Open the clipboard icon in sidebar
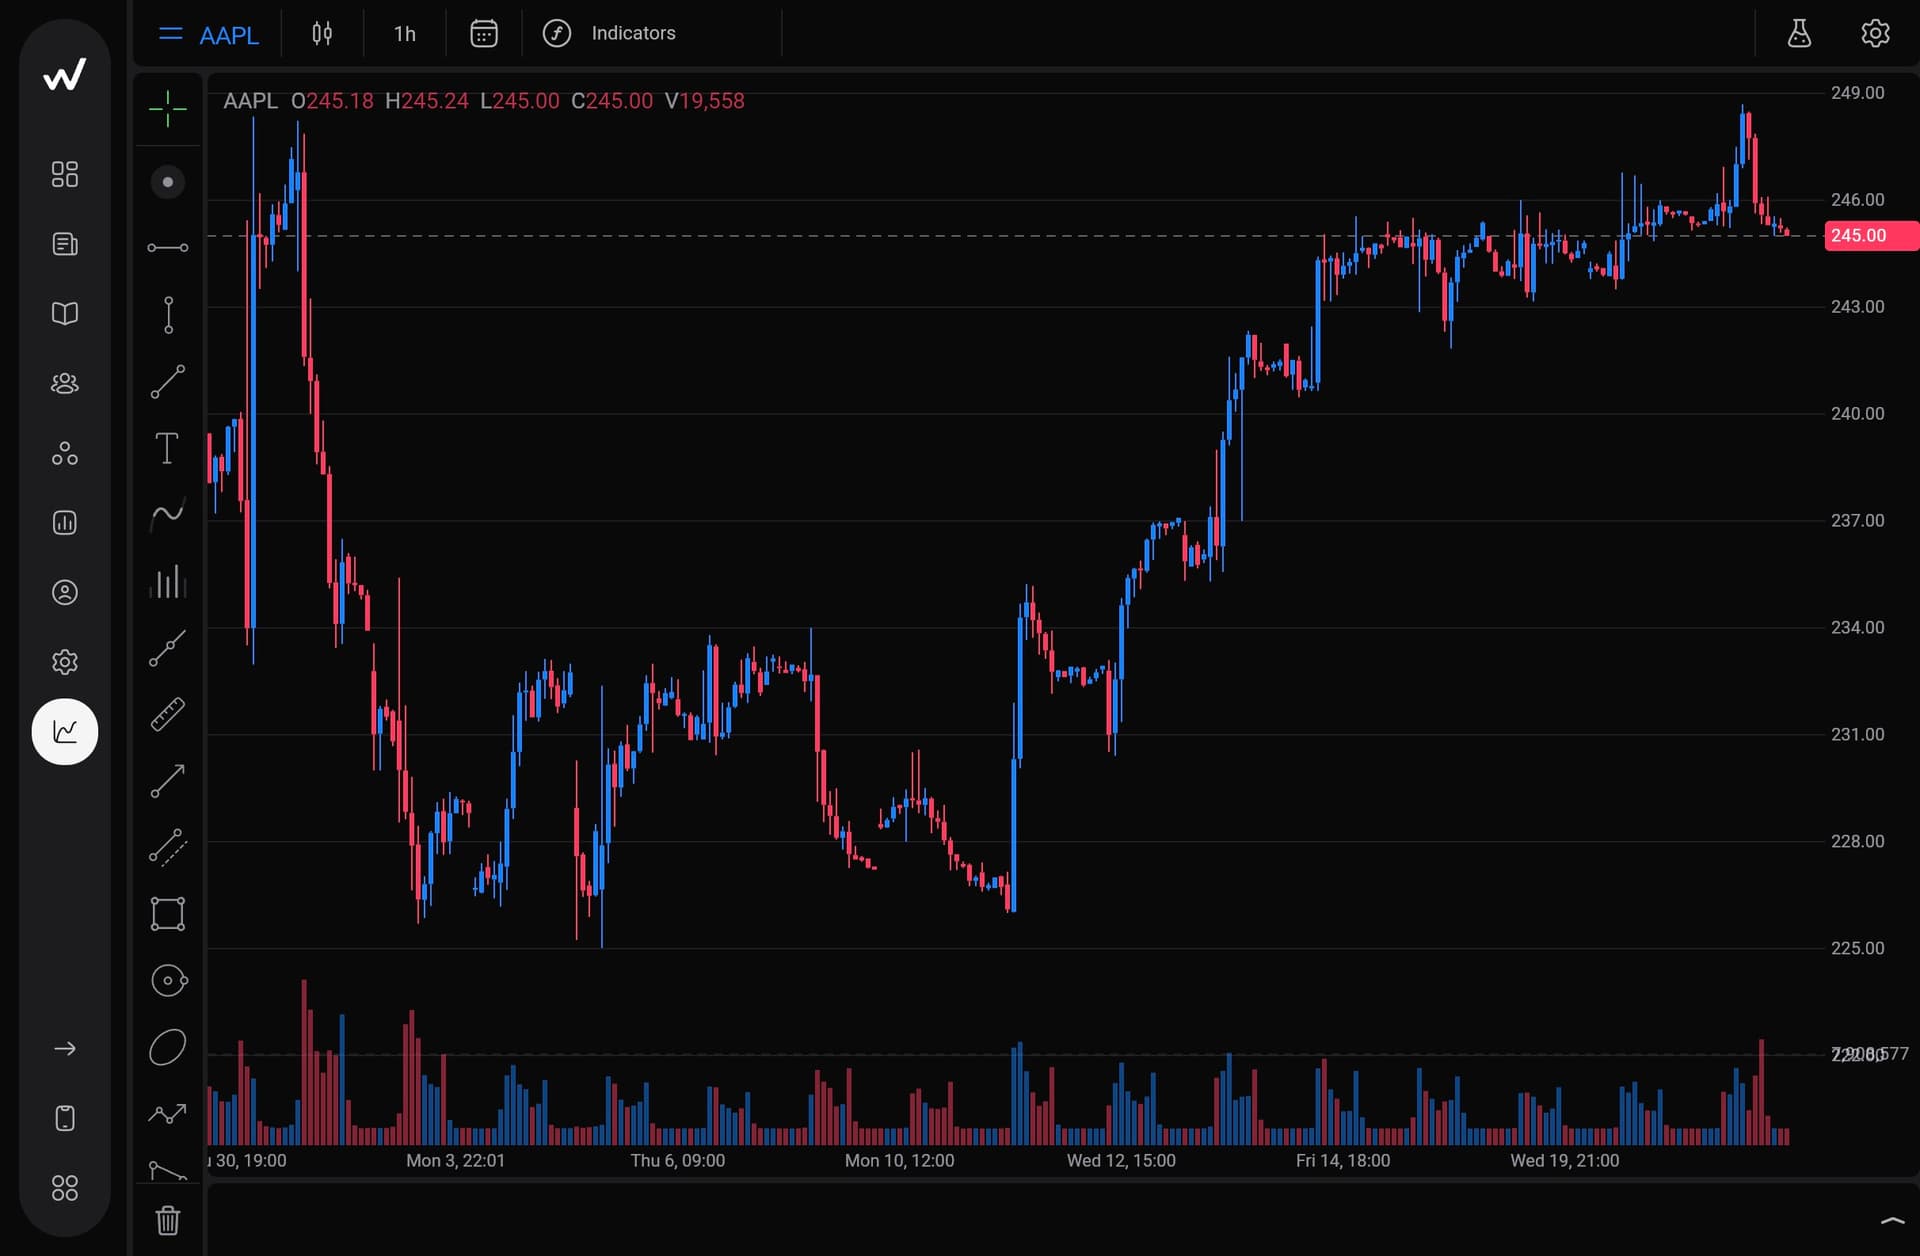 tap(65, 1118)
